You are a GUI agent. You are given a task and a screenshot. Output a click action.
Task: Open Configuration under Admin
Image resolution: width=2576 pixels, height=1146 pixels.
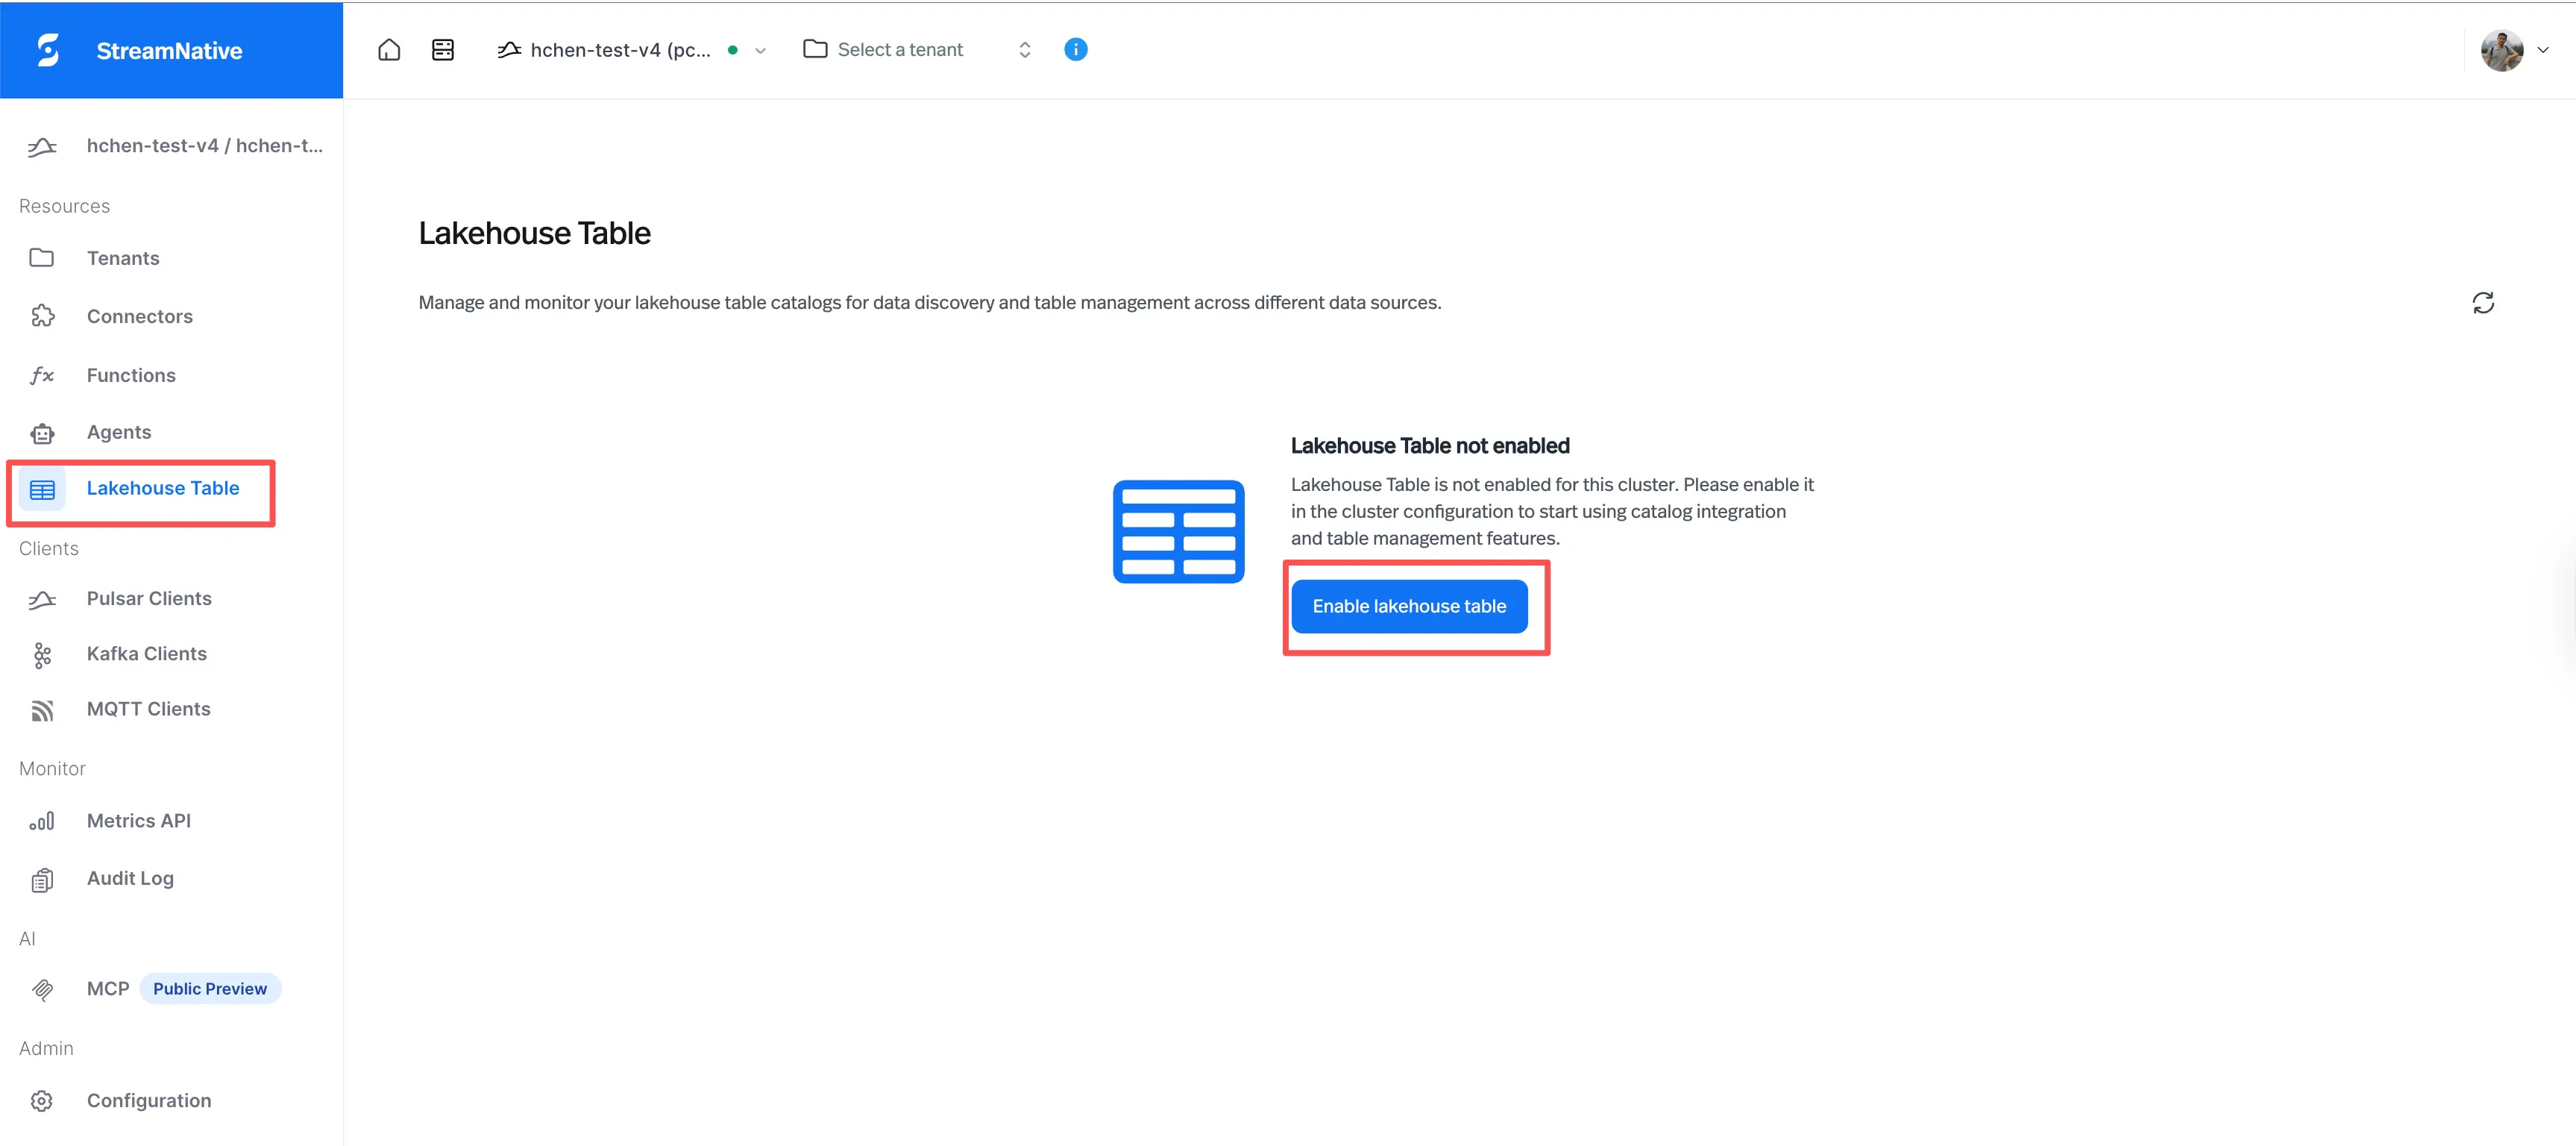(x=149, y=1100)
